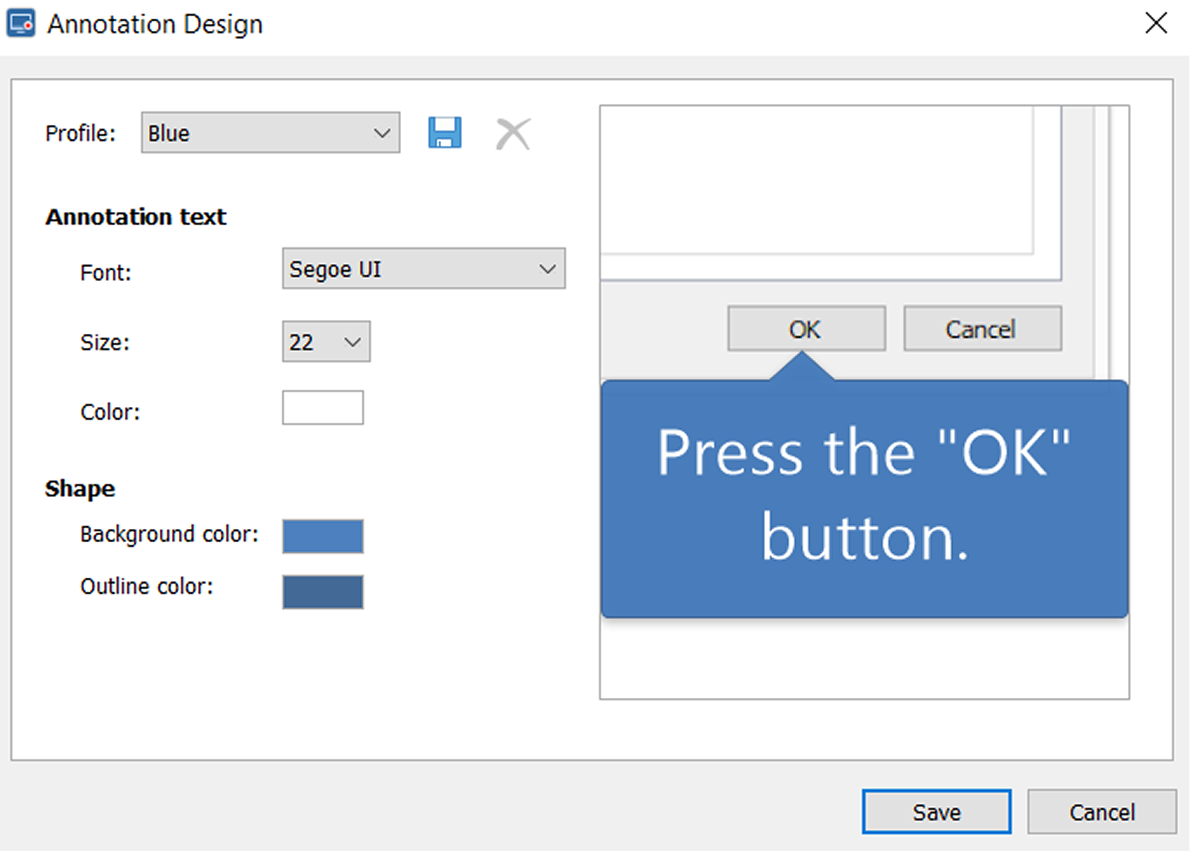Save the current profile with floppy disk icon

coord(445,133)
